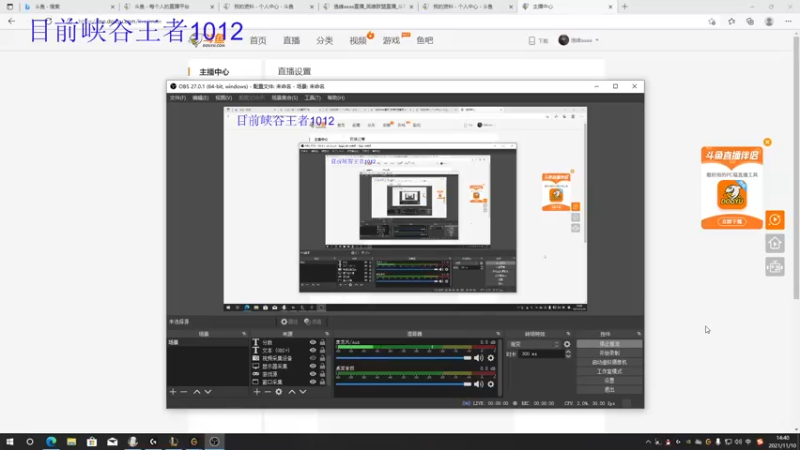Toggle visibility of 视频采集设备 source

(313, 358)
